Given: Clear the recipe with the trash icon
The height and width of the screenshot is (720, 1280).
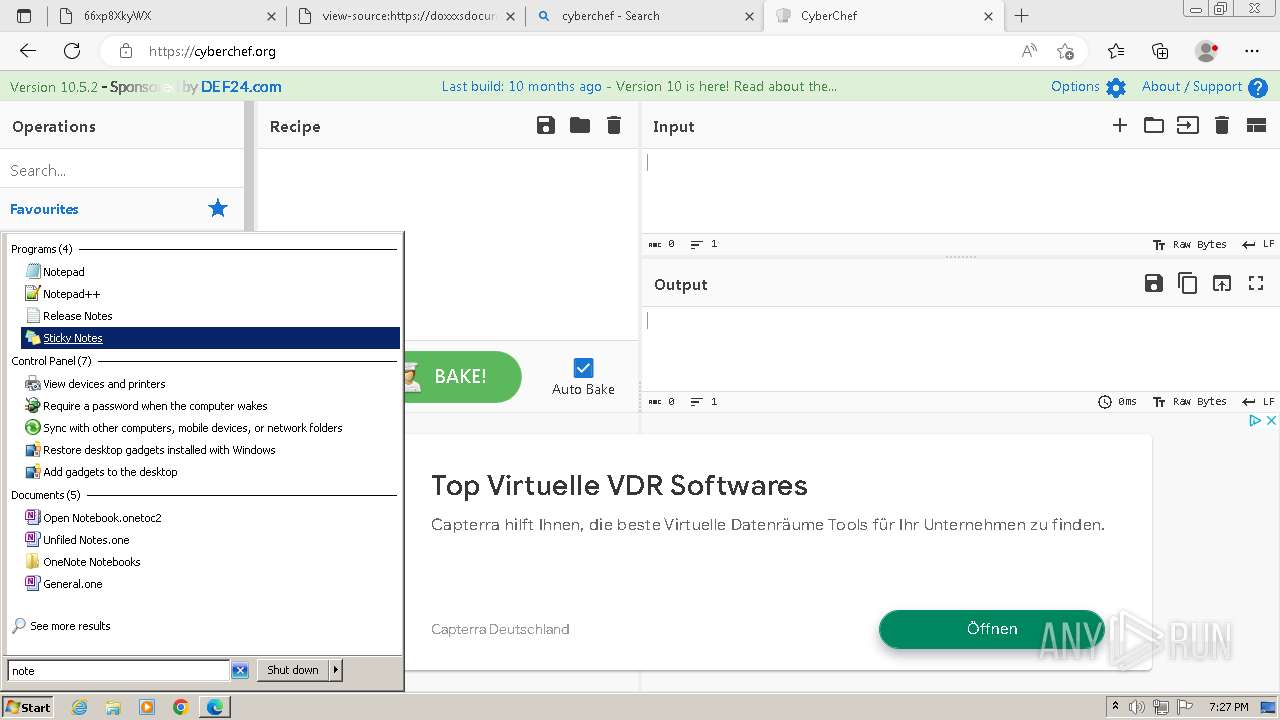Looking at the screenshot, I should [614, 125].
